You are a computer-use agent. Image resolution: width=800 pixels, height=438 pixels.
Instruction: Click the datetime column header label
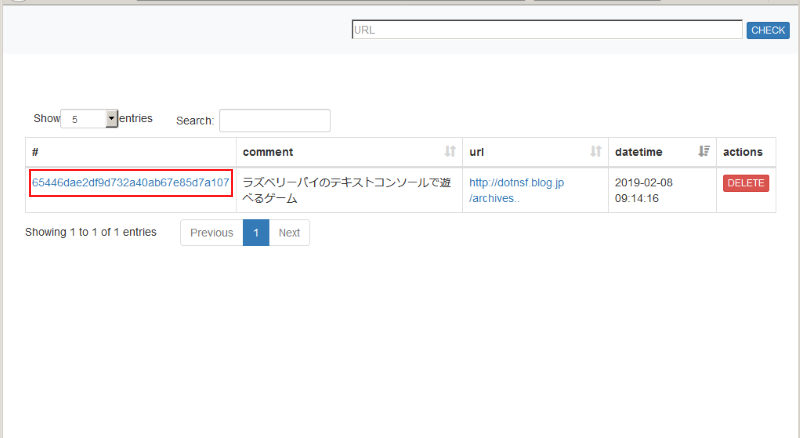(638, 152)
